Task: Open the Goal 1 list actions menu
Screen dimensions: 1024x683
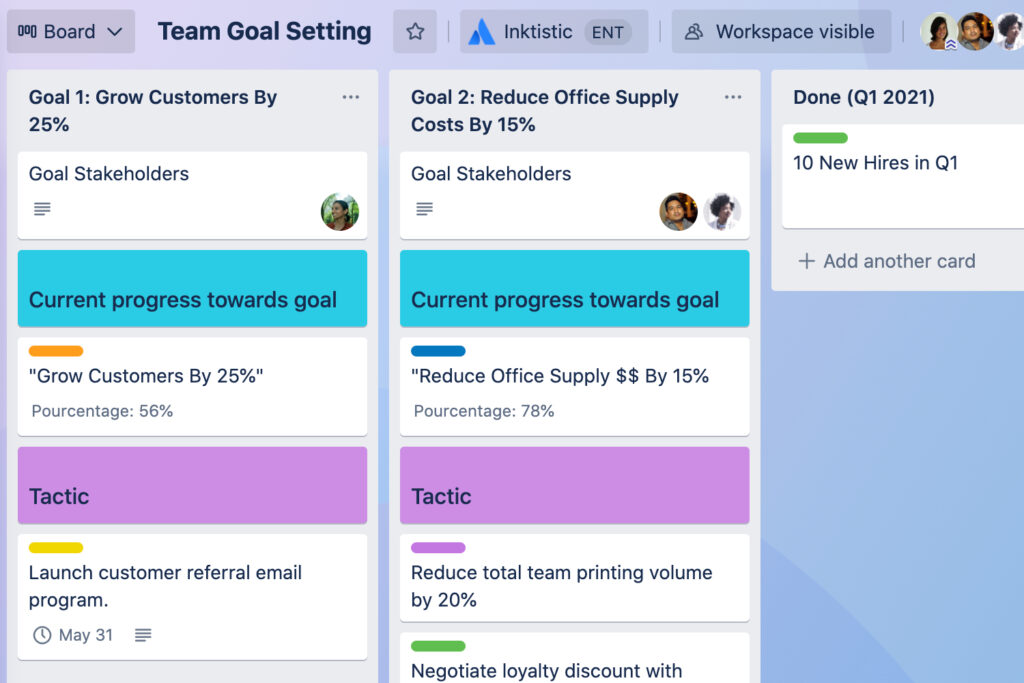Action: [x=350, y=97]
